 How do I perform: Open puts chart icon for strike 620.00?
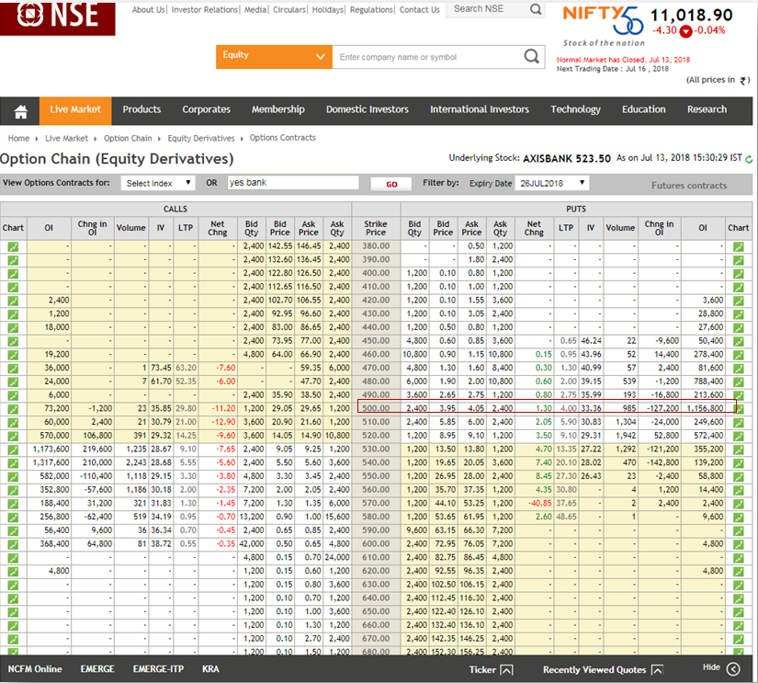(738, 571)
